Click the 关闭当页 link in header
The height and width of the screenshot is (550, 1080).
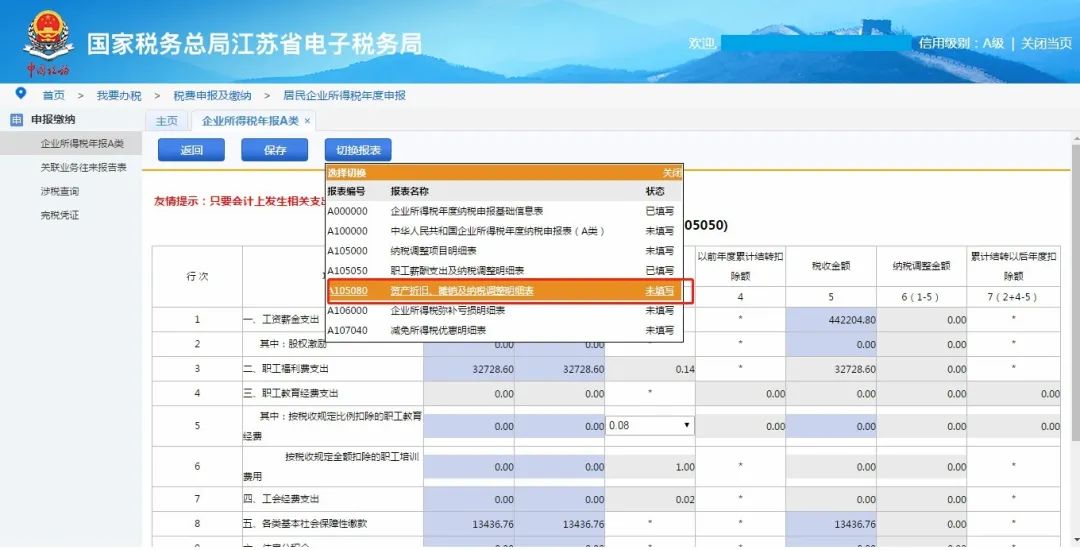[1046, 44]
